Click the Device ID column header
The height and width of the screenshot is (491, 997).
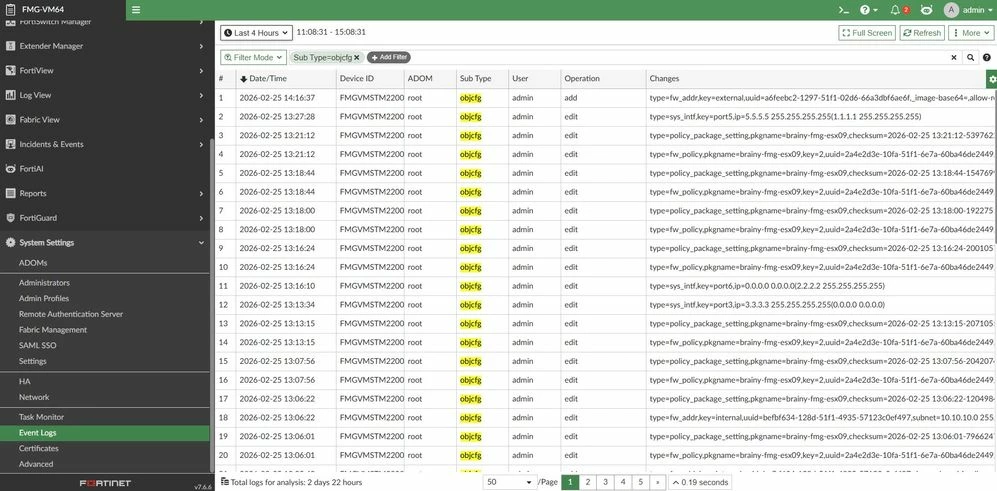point(357,79)
